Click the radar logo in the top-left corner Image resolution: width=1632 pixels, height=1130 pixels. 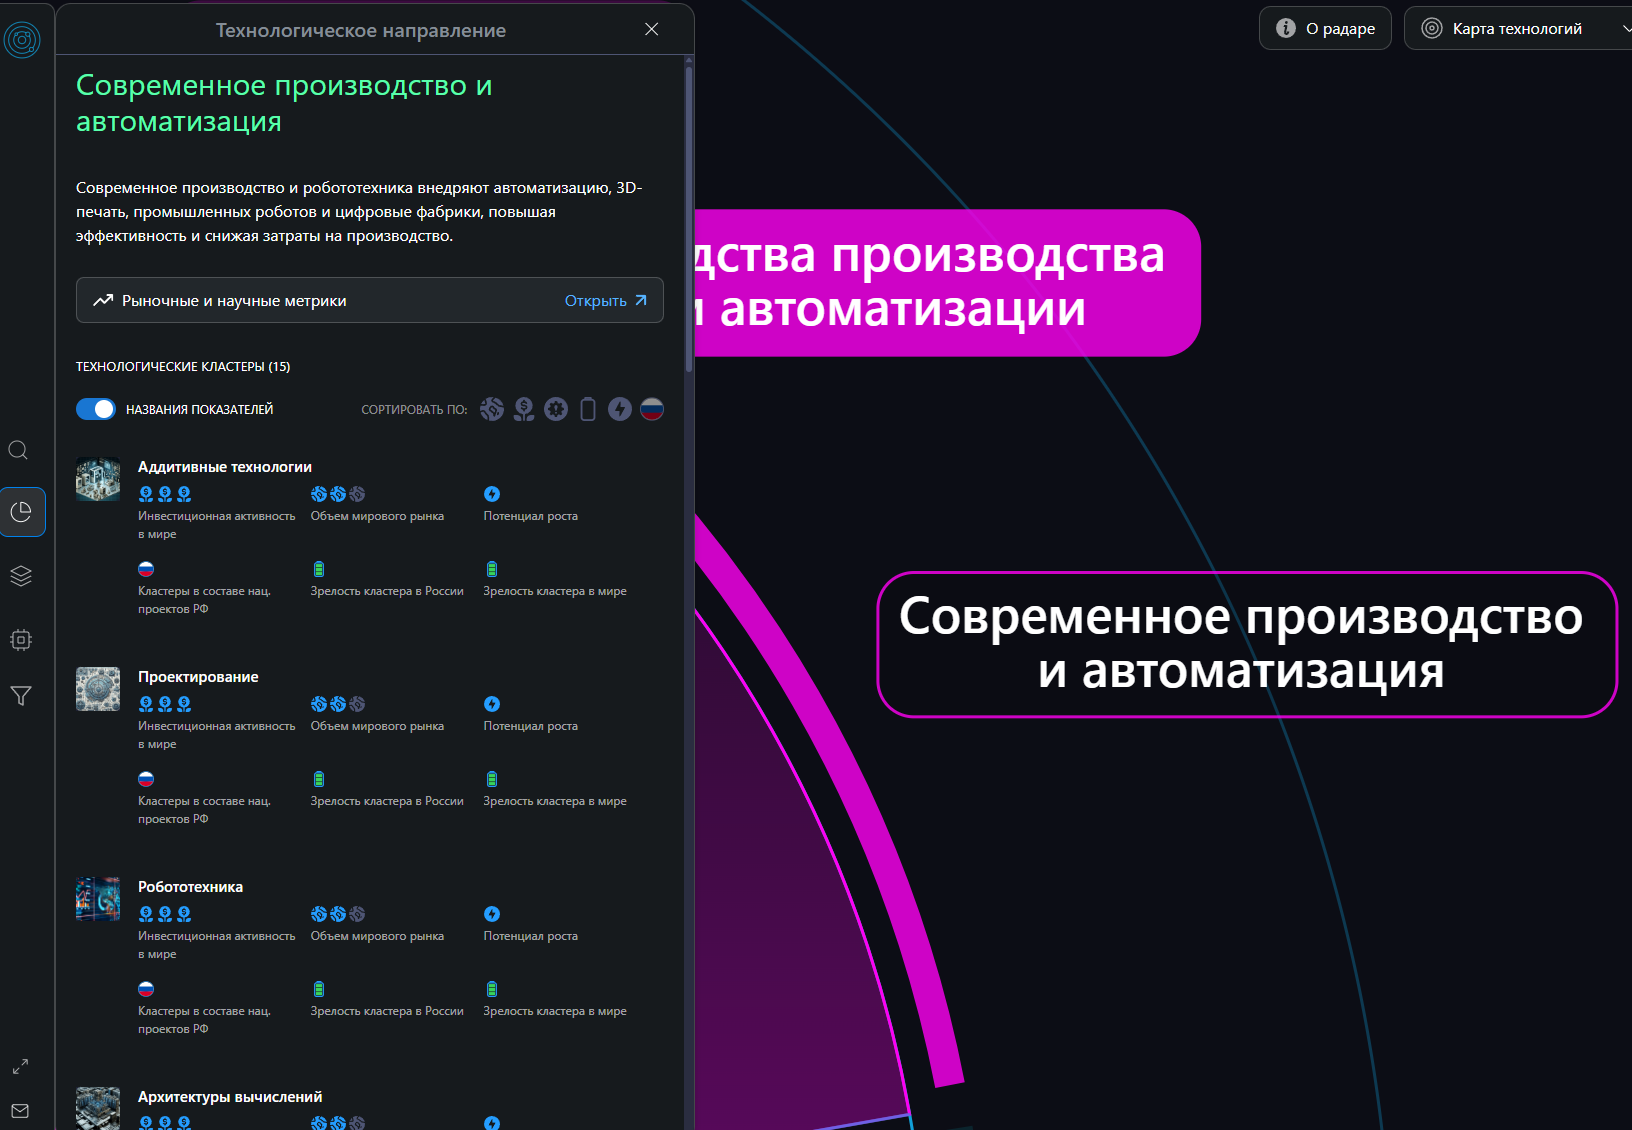[22, 40]
